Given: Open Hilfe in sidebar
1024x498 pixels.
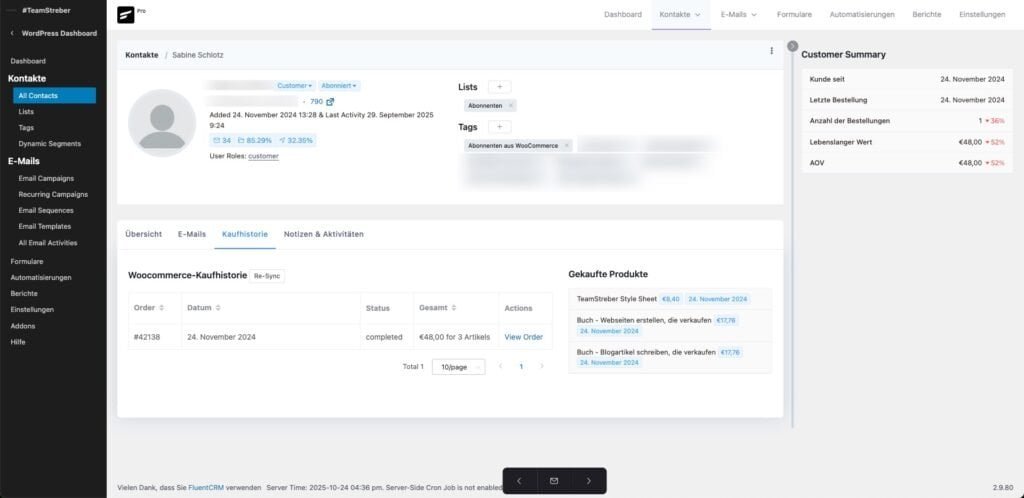Looking at the screenshot, I should click(x=18, y=341).
